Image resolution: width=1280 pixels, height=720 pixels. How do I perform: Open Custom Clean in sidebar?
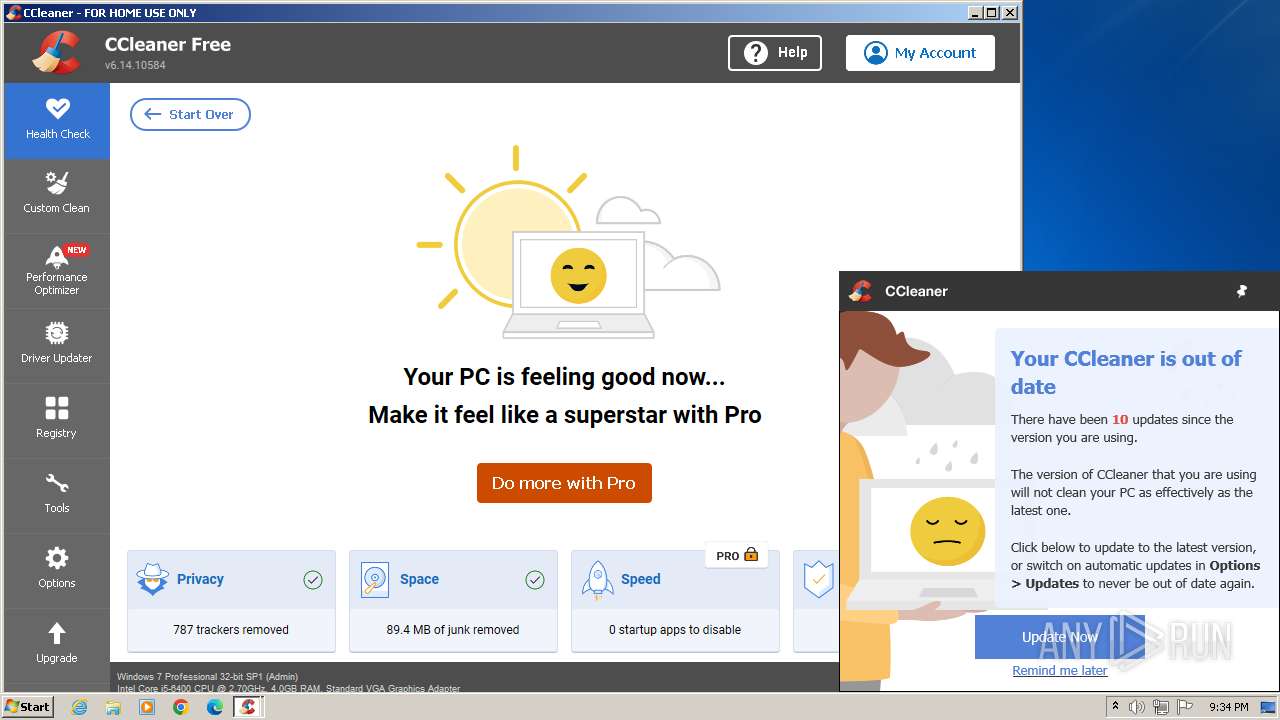pos(57,195)
